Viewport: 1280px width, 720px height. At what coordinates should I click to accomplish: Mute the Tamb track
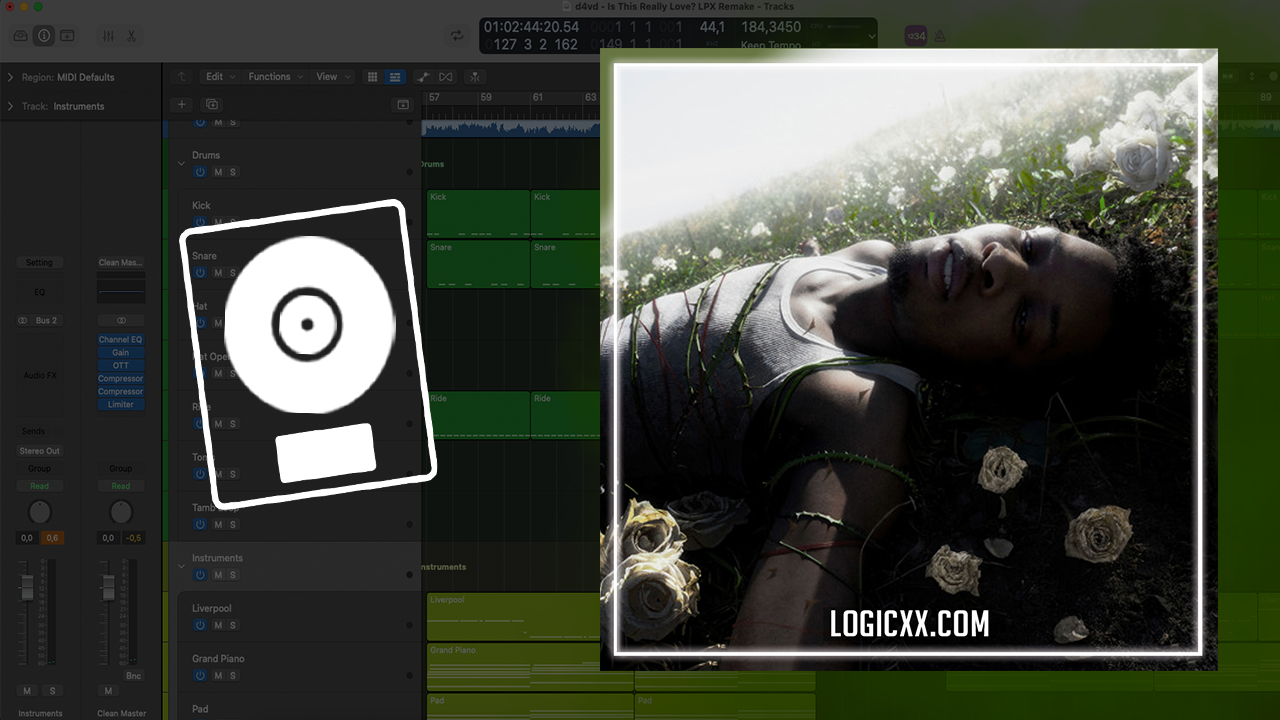pos(218,524)
